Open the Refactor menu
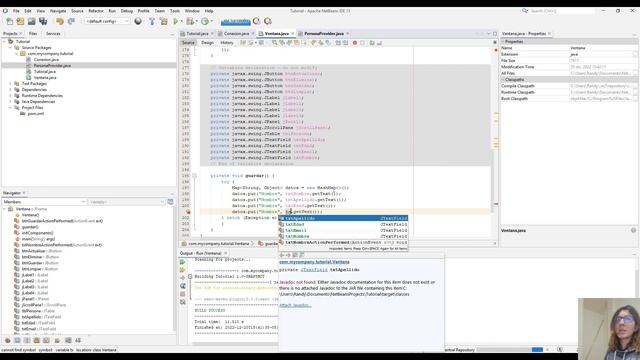Image resolution: width=640 pixels, height=360 pixels. coord(96,11)
